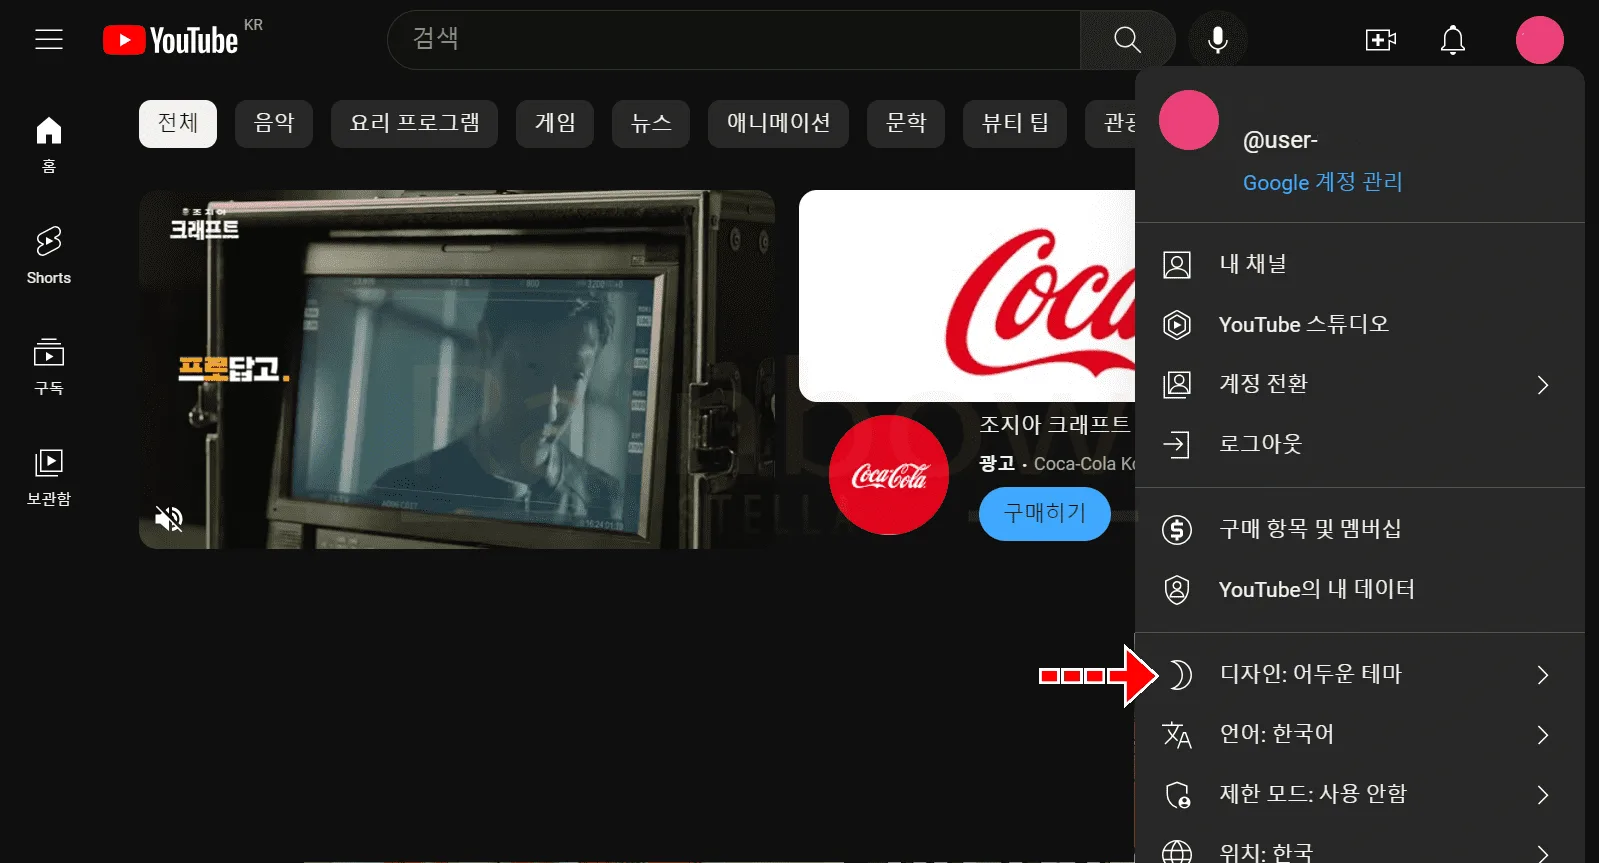The height and width of the screenshot is (863, 1599).
Task: Click the dollar icon for purchases
Action: (1177, 529)
